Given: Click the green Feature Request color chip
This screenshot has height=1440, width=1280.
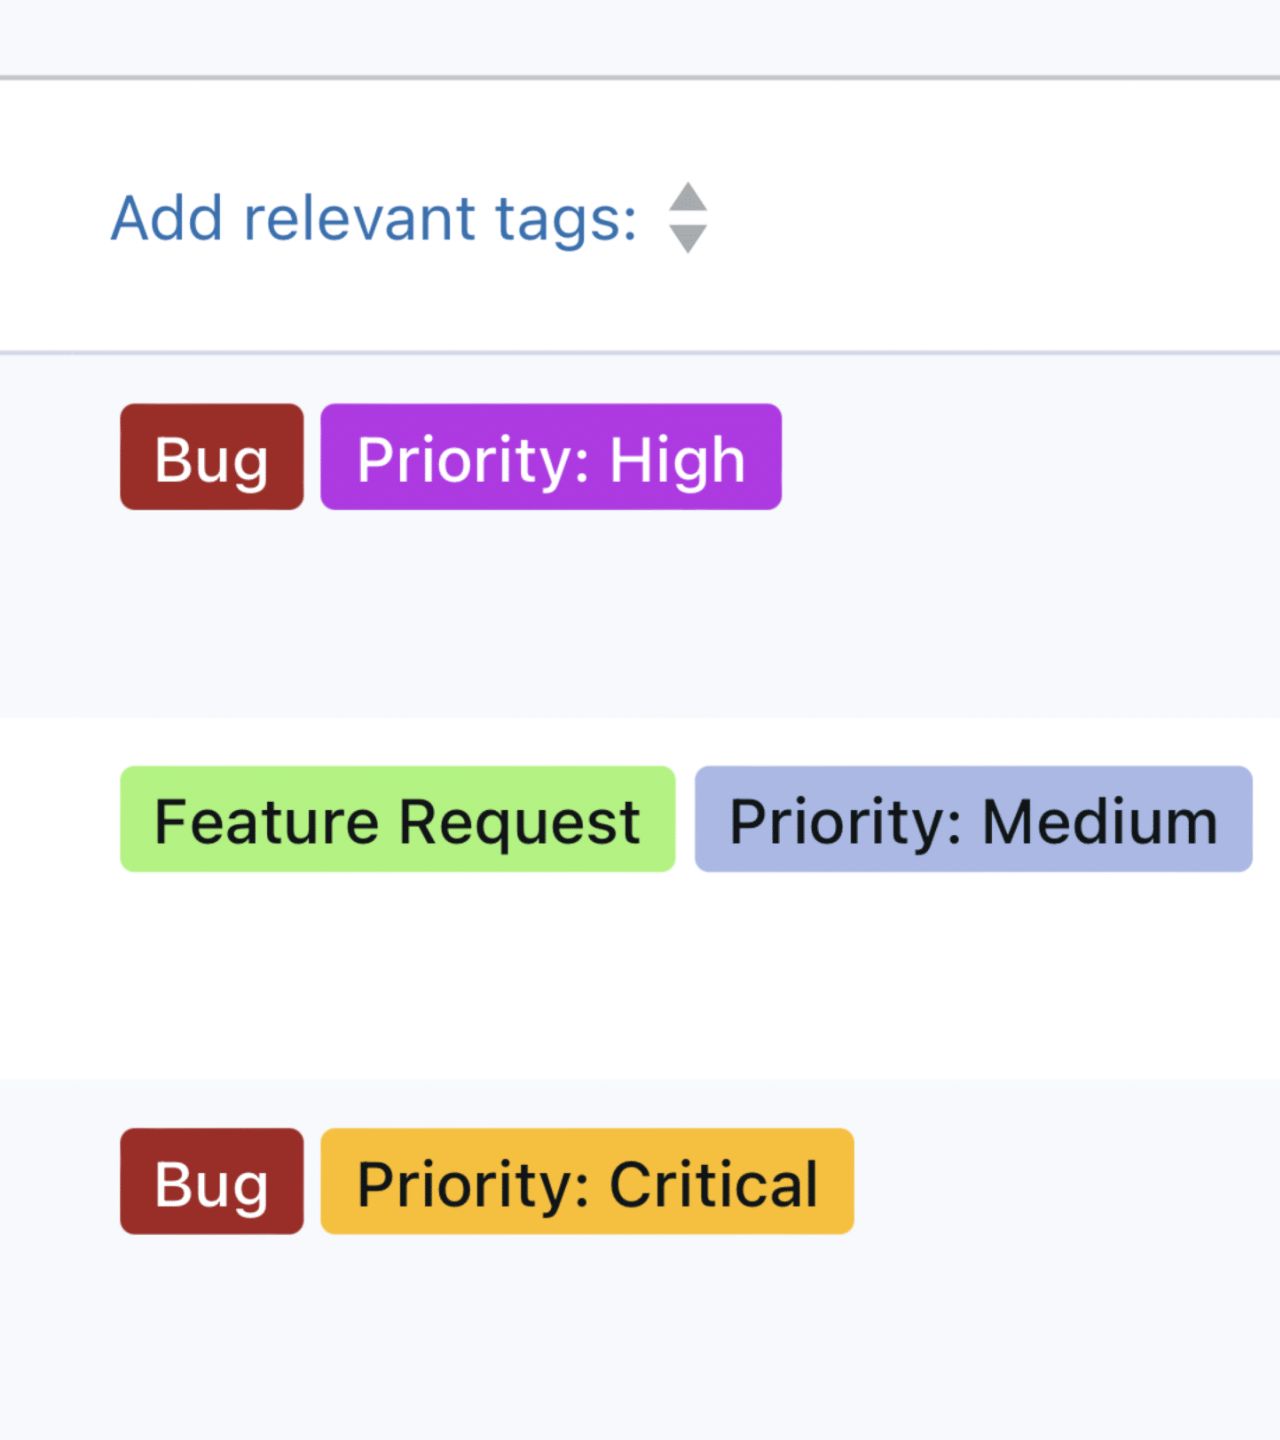Looking at the screenshot, I should click(397, 820).
